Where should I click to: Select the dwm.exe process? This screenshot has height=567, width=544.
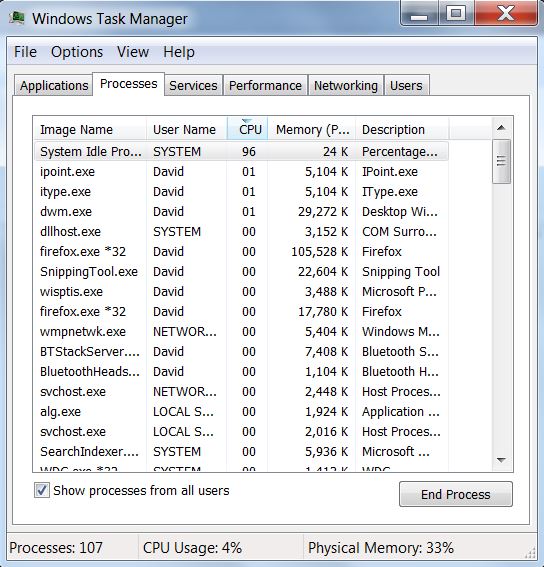[x=241, y=211]
